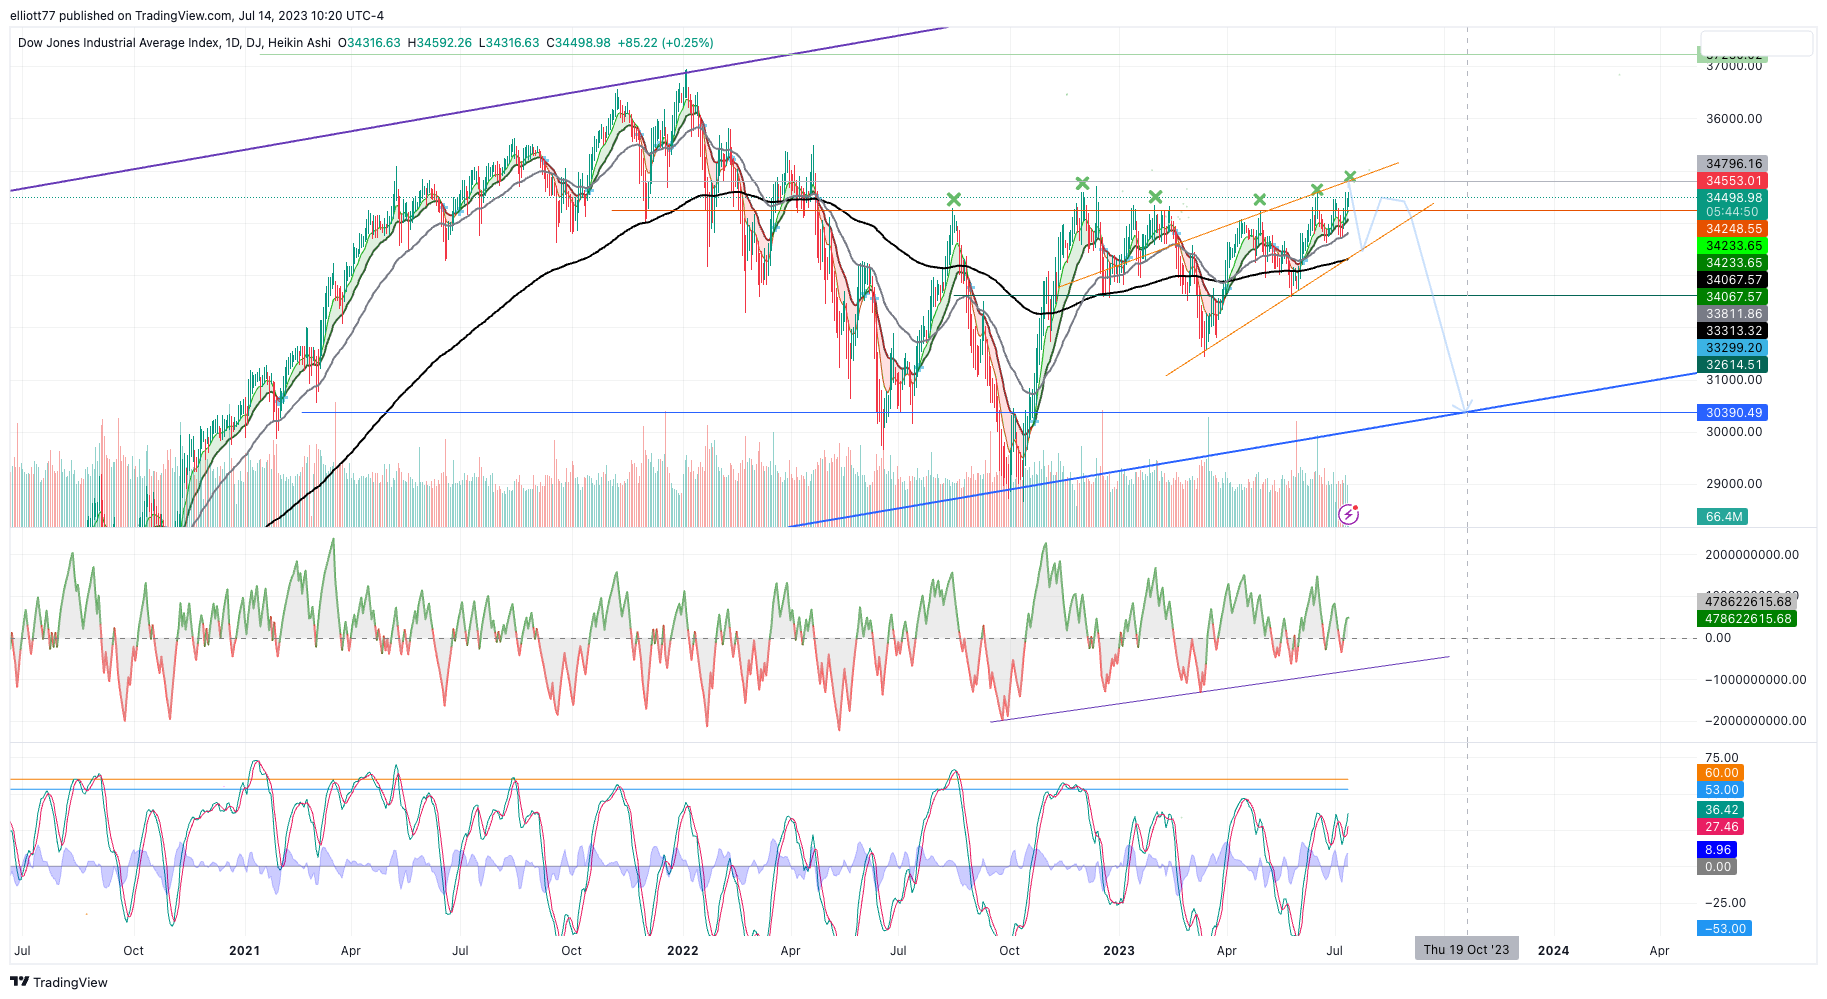Select the bright green 34233.65 price label
Screen dimensions: 1827x999
[1732, 246]
